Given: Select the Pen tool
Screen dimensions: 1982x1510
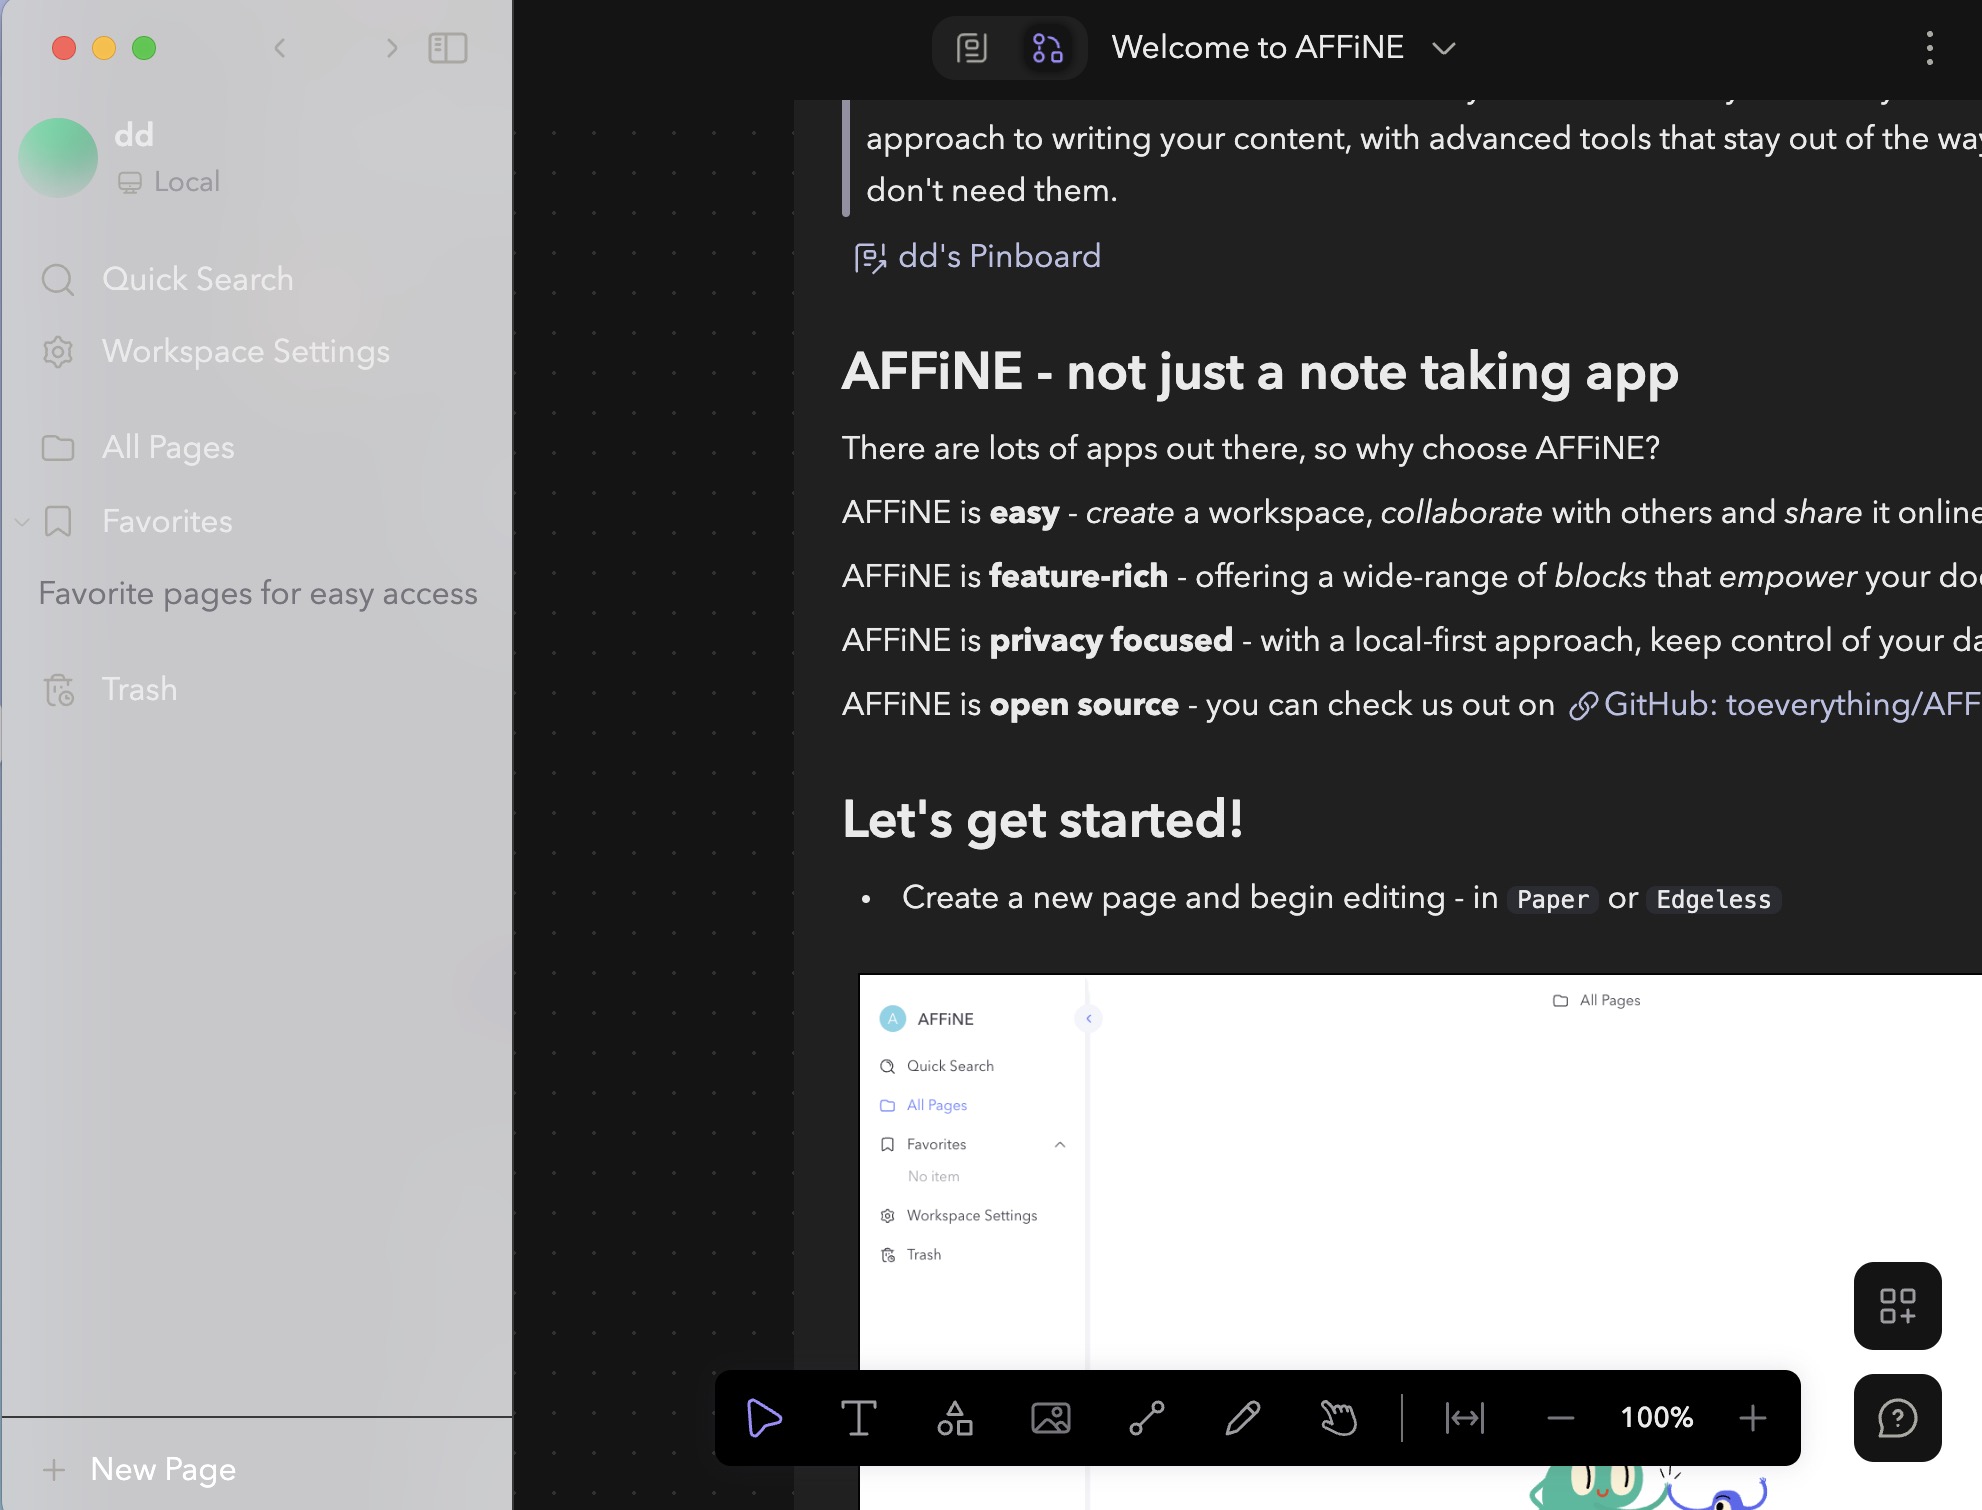Looking at the screenshot, I should (1243, 1417).
